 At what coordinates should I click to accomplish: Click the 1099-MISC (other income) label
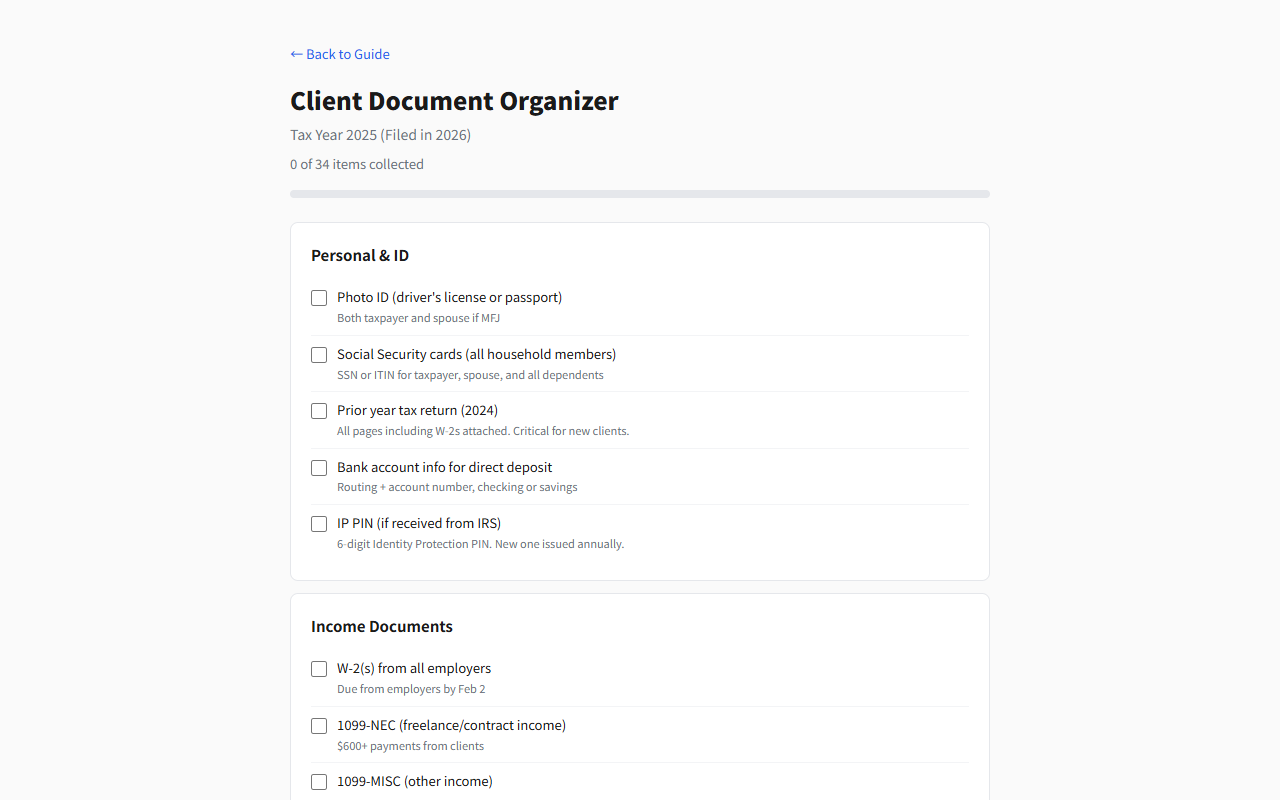coord(414,781)
